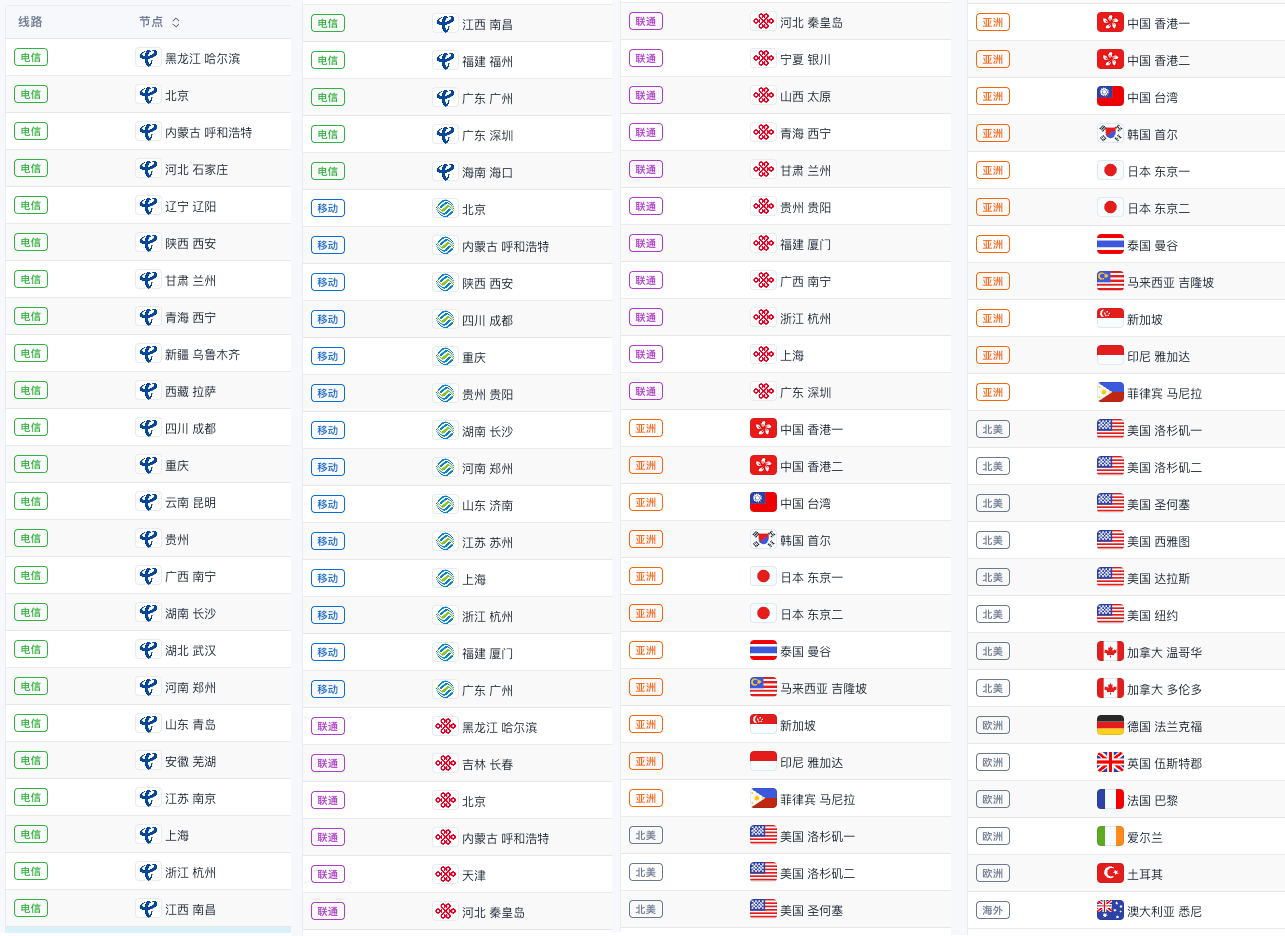Select the 移动 tag beside 重庆

click(x=328, y=356)
